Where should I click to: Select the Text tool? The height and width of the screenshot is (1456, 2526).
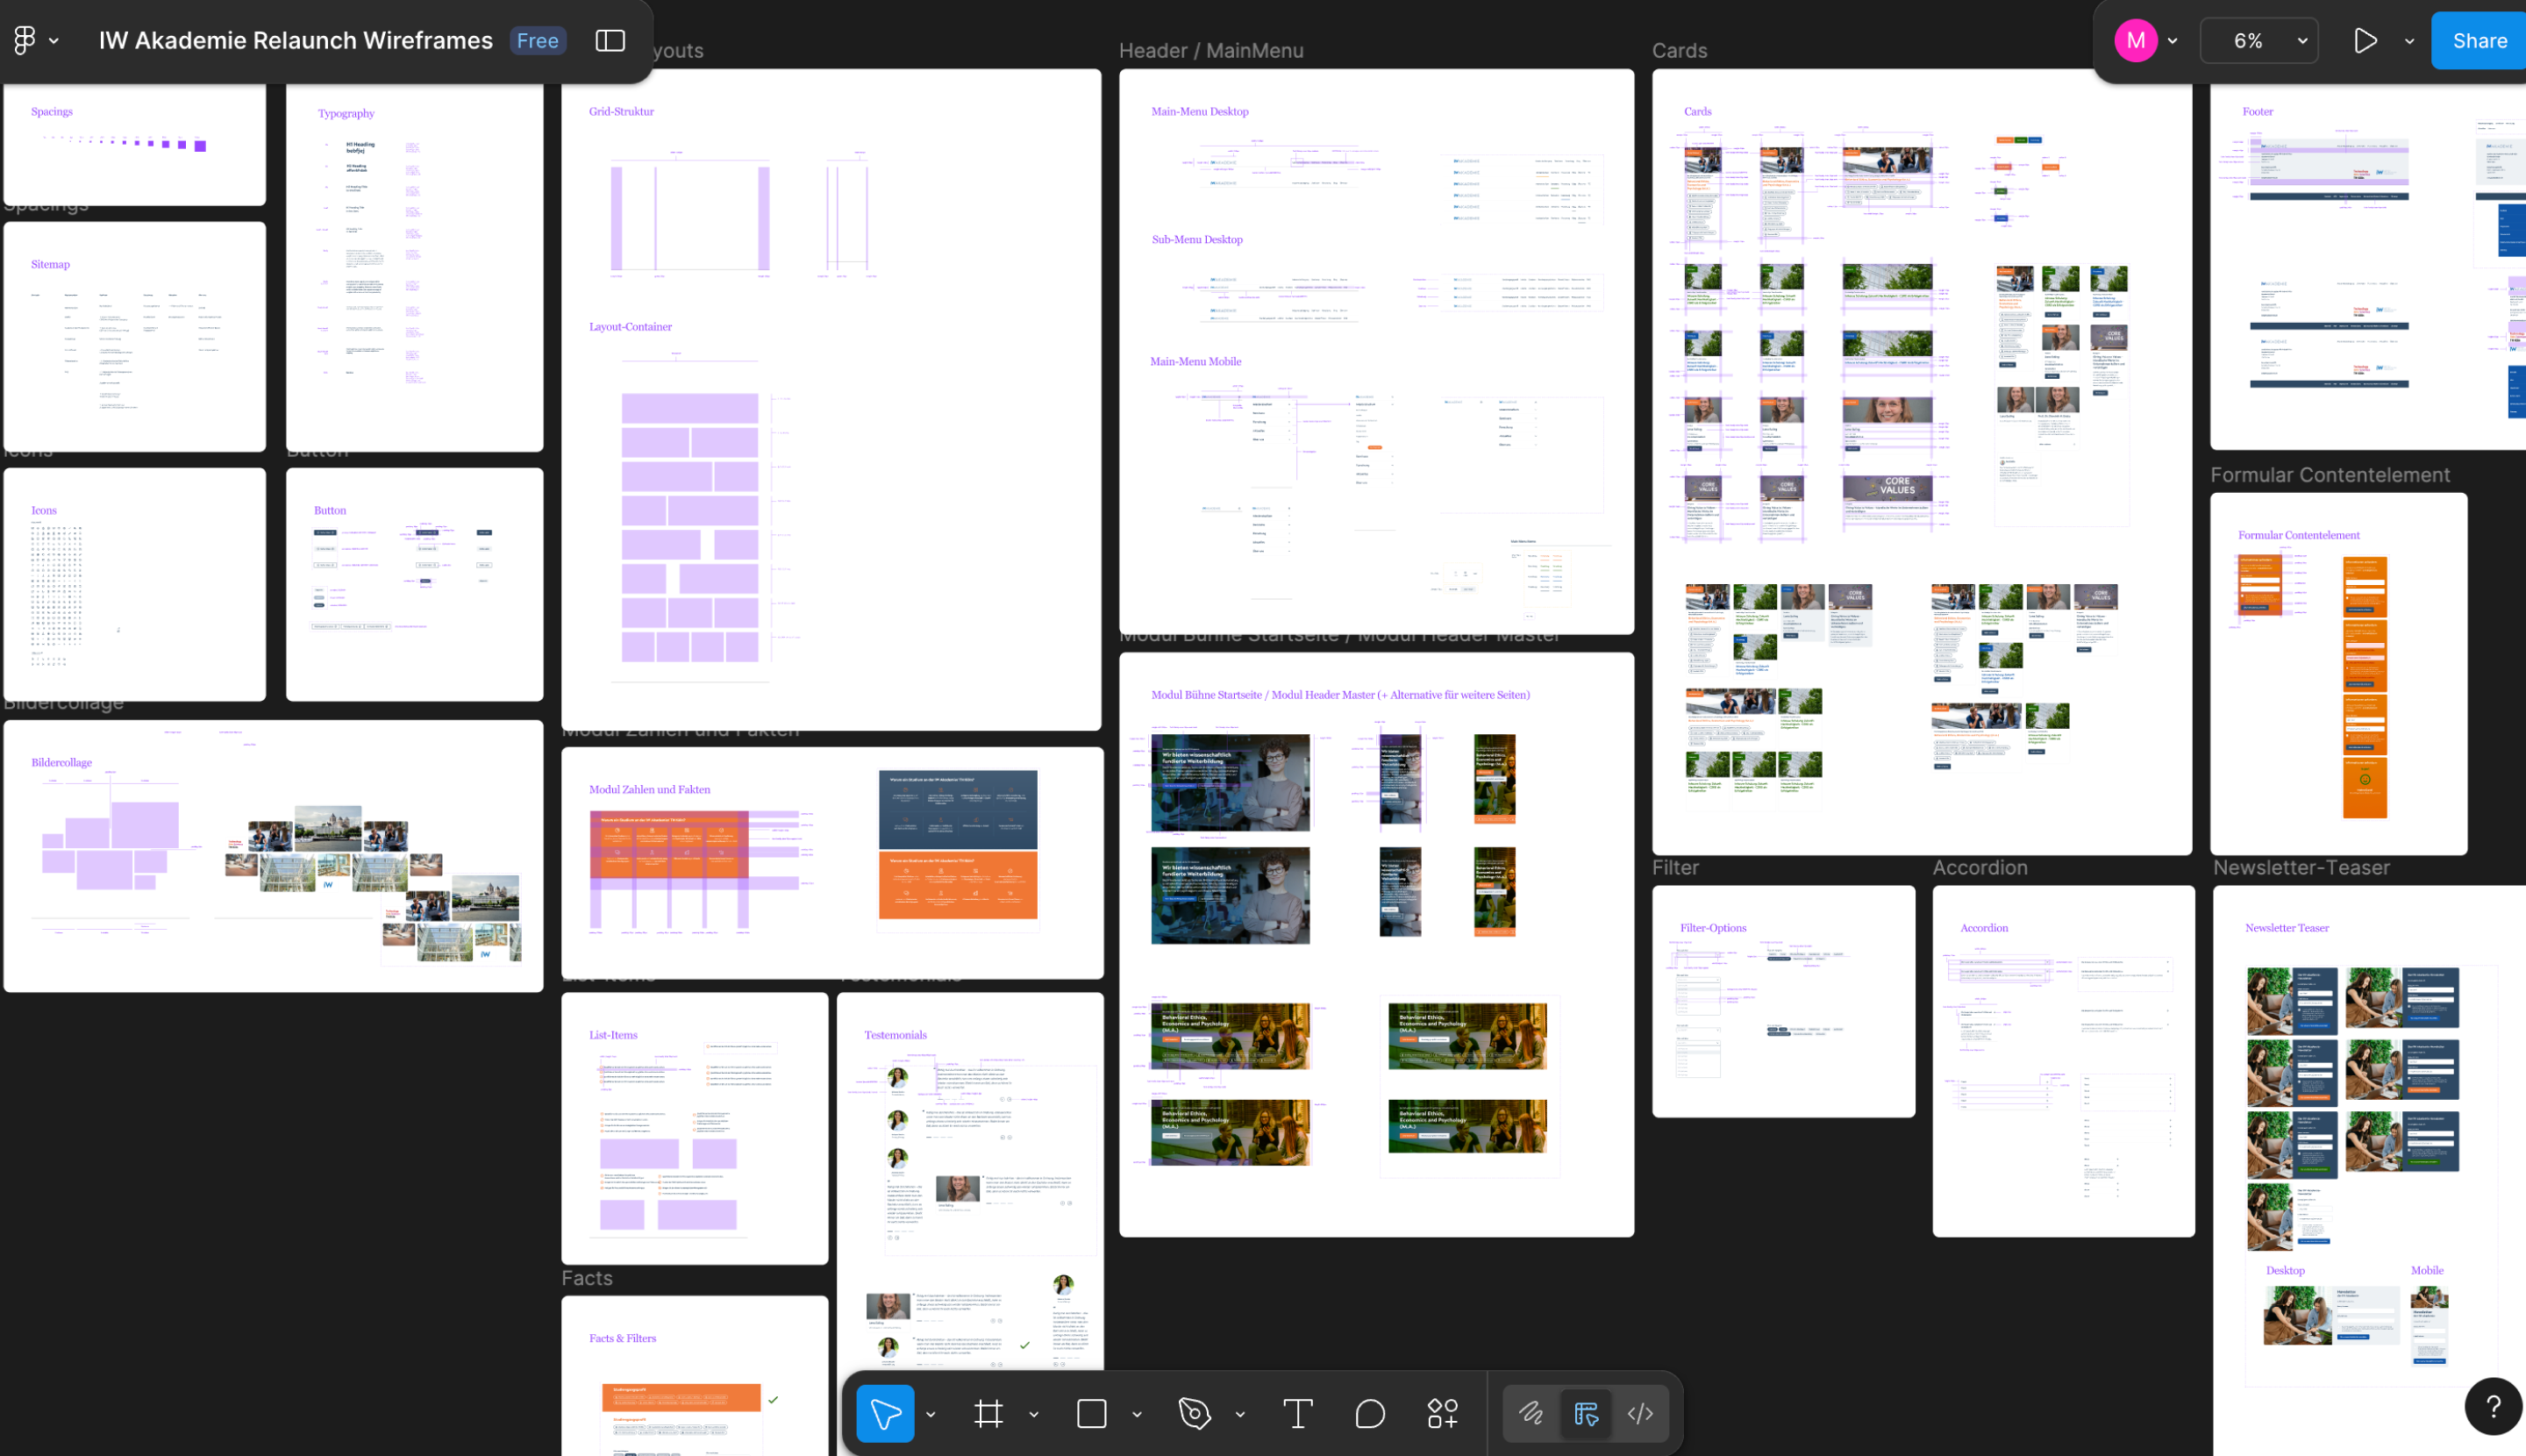pos(1298,1413)
